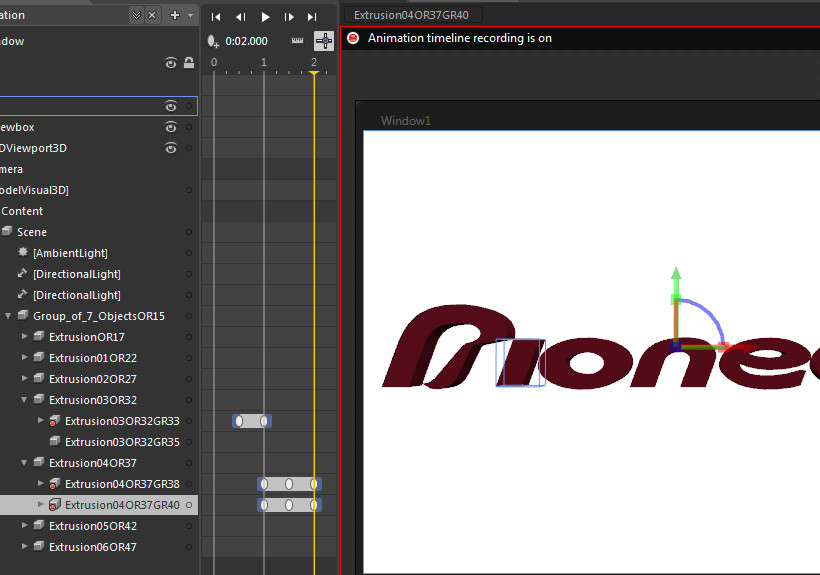820x575 pixels.
Task: Expand the Extrusion04OR37GR40 node
Action: coord(40,504)
